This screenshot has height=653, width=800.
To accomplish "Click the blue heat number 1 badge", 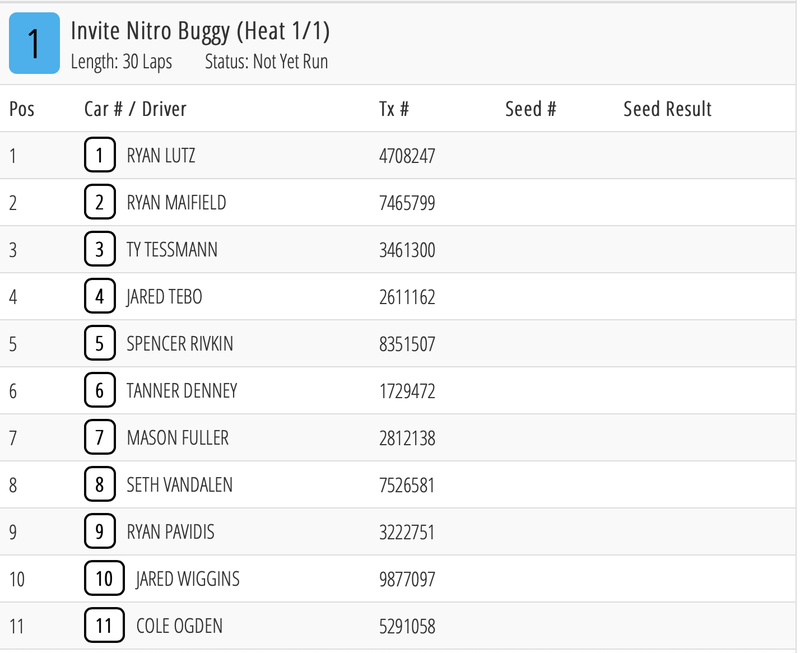I will (34, 45).
